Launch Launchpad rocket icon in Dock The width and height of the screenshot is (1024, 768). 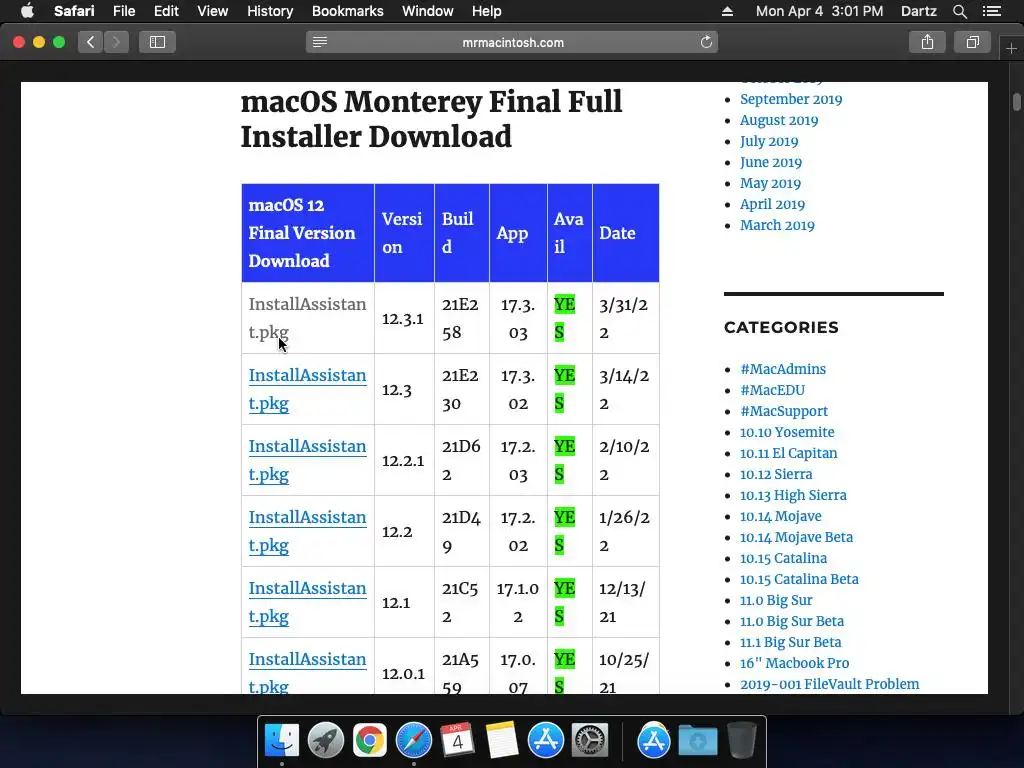(326, 741)
